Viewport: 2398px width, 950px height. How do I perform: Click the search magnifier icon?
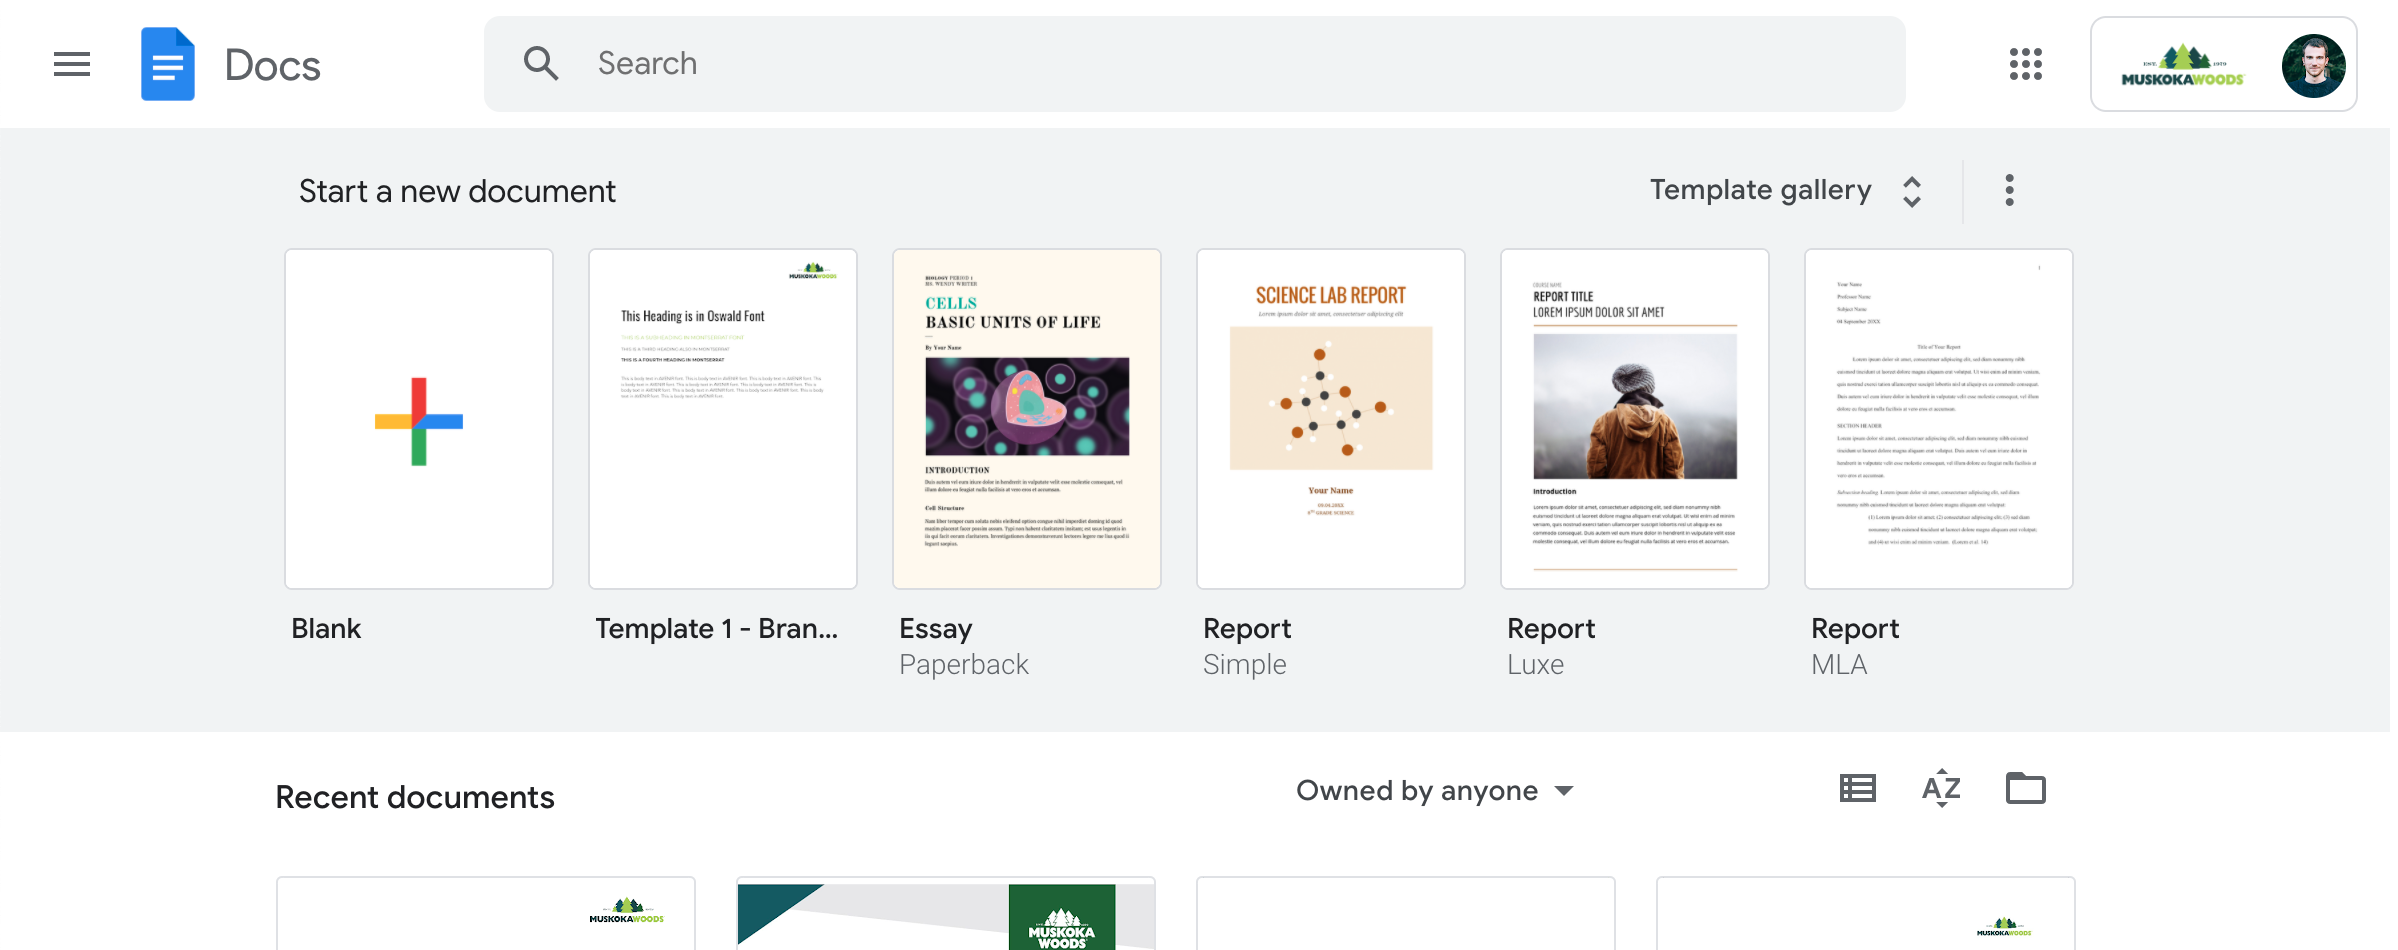click(541, 64)
